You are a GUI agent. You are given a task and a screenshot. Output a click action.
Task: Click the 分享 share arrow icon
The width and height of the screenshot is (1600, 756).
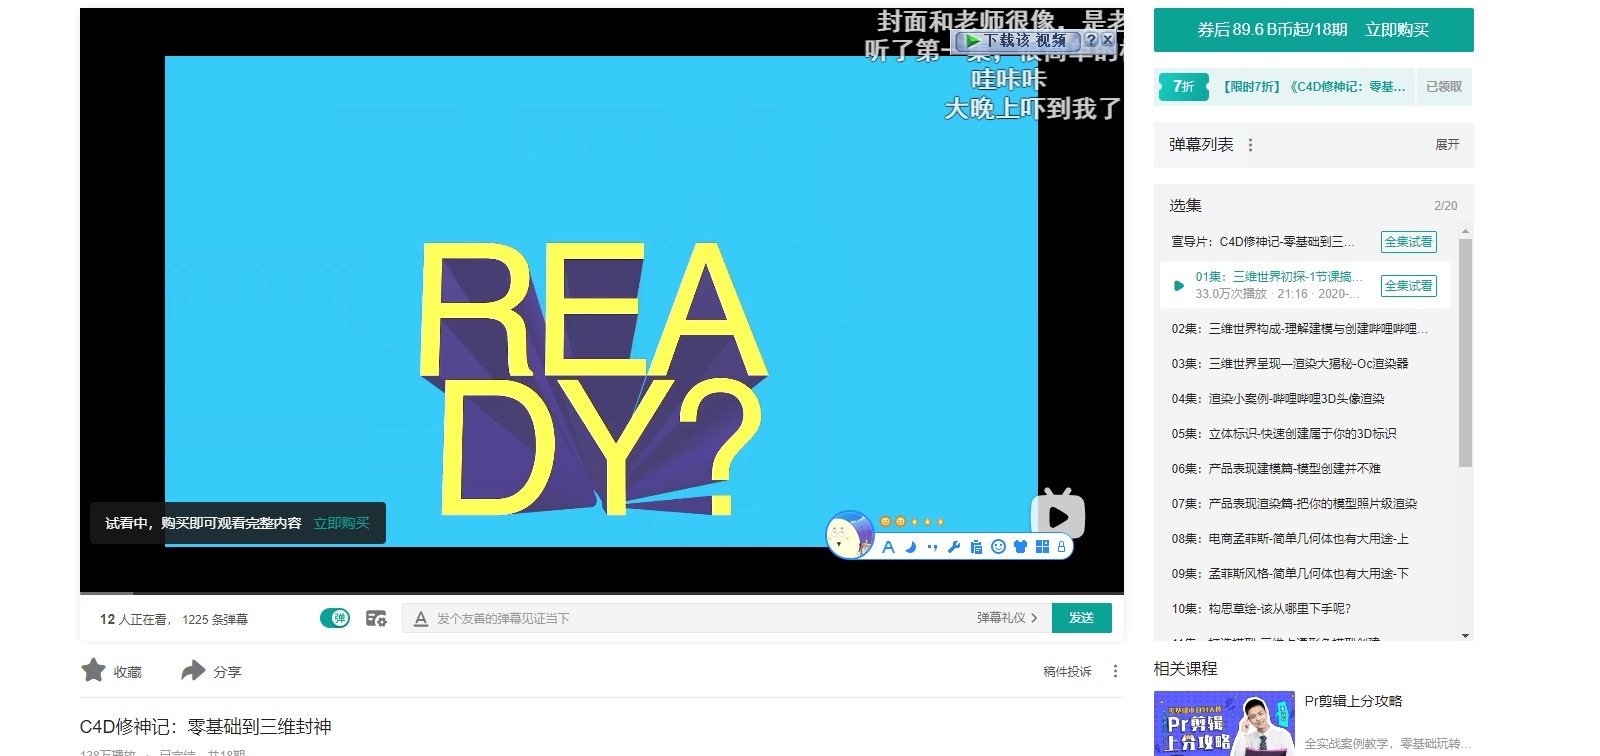point(193,670)
